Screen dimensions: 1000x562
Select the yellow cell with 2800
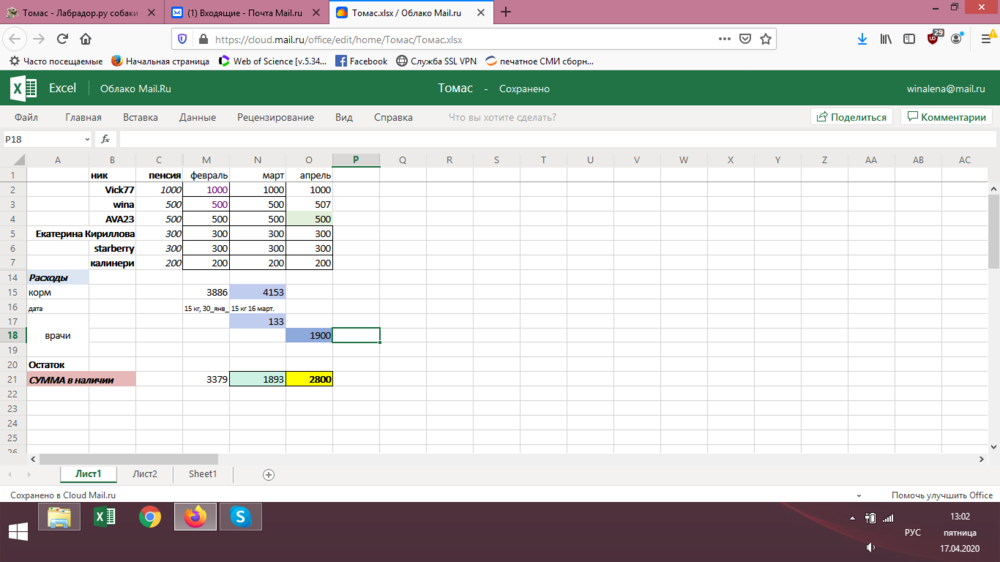click(309, 380)
